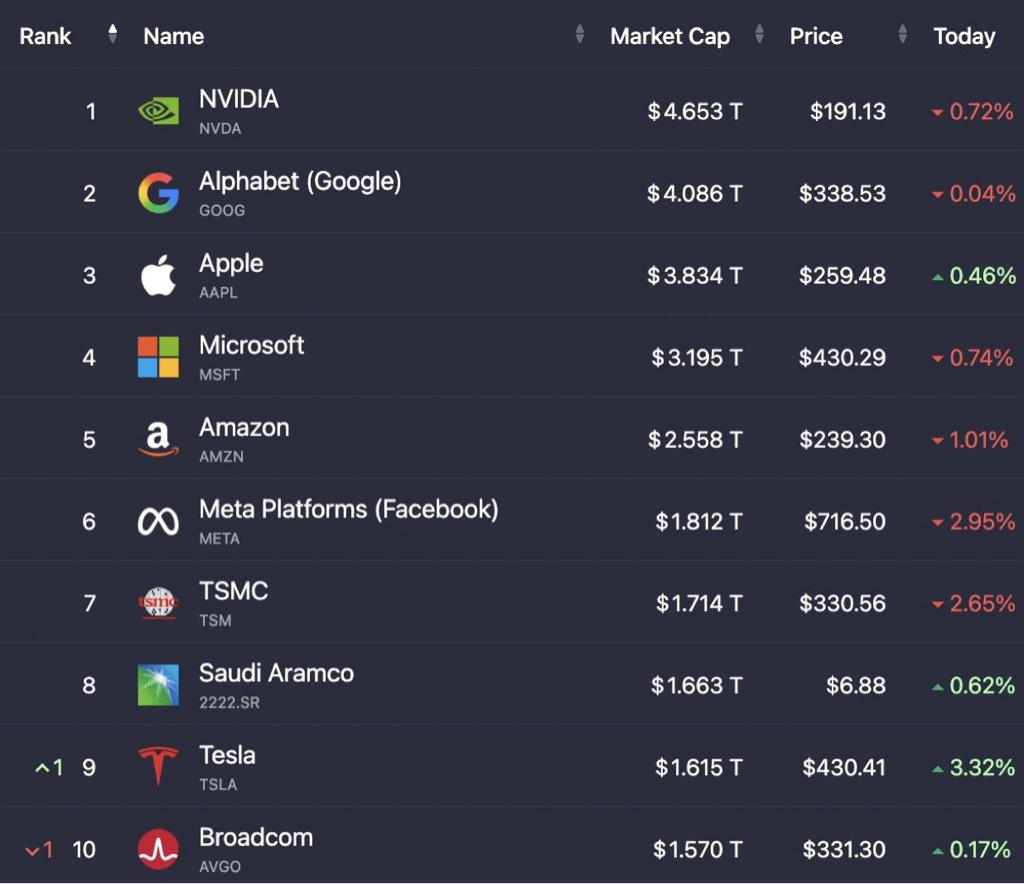The width and height of the screenshot is (1024, 884).
Task: Click the TSMC logo icon
Action: [x=158, y=603]
